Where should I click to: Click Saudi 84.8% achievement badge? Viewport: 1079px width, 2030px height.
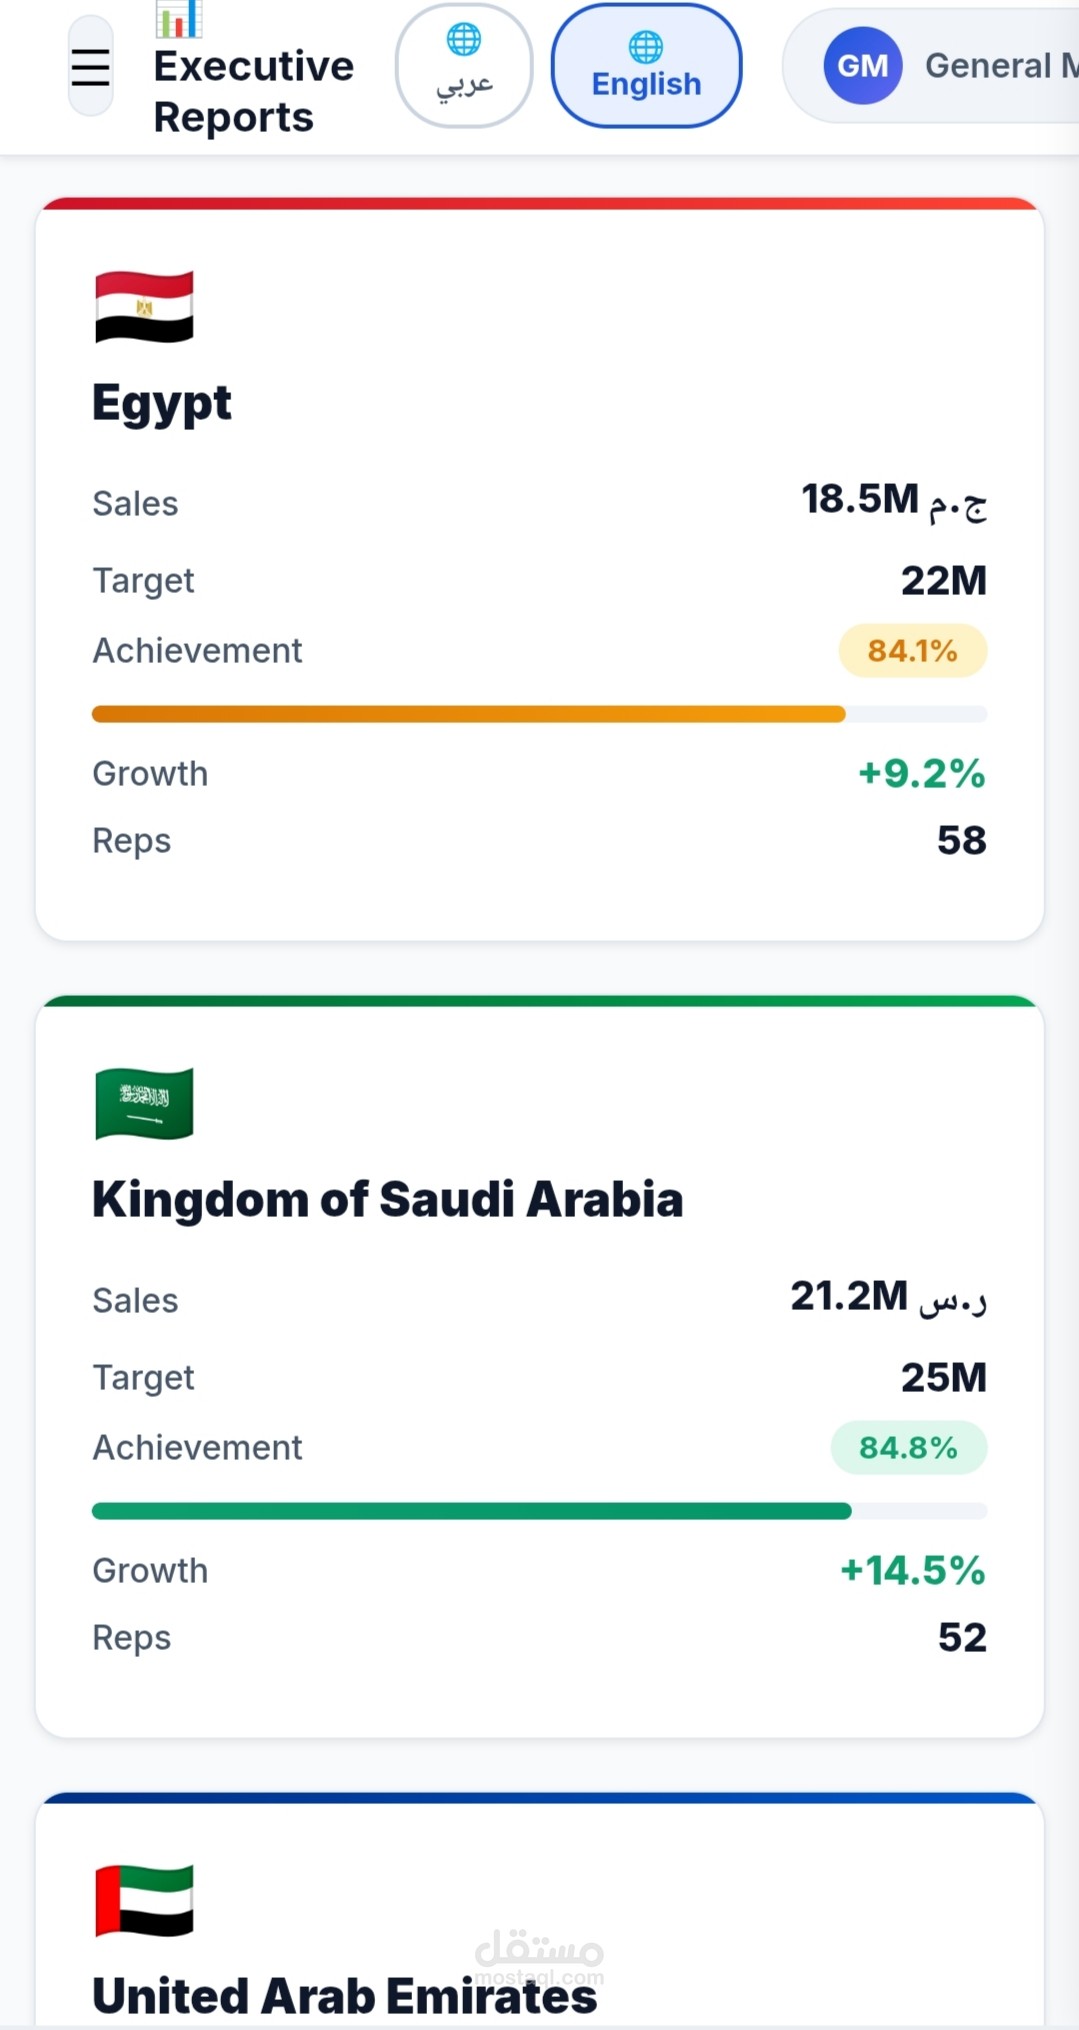click(909, 1448)
